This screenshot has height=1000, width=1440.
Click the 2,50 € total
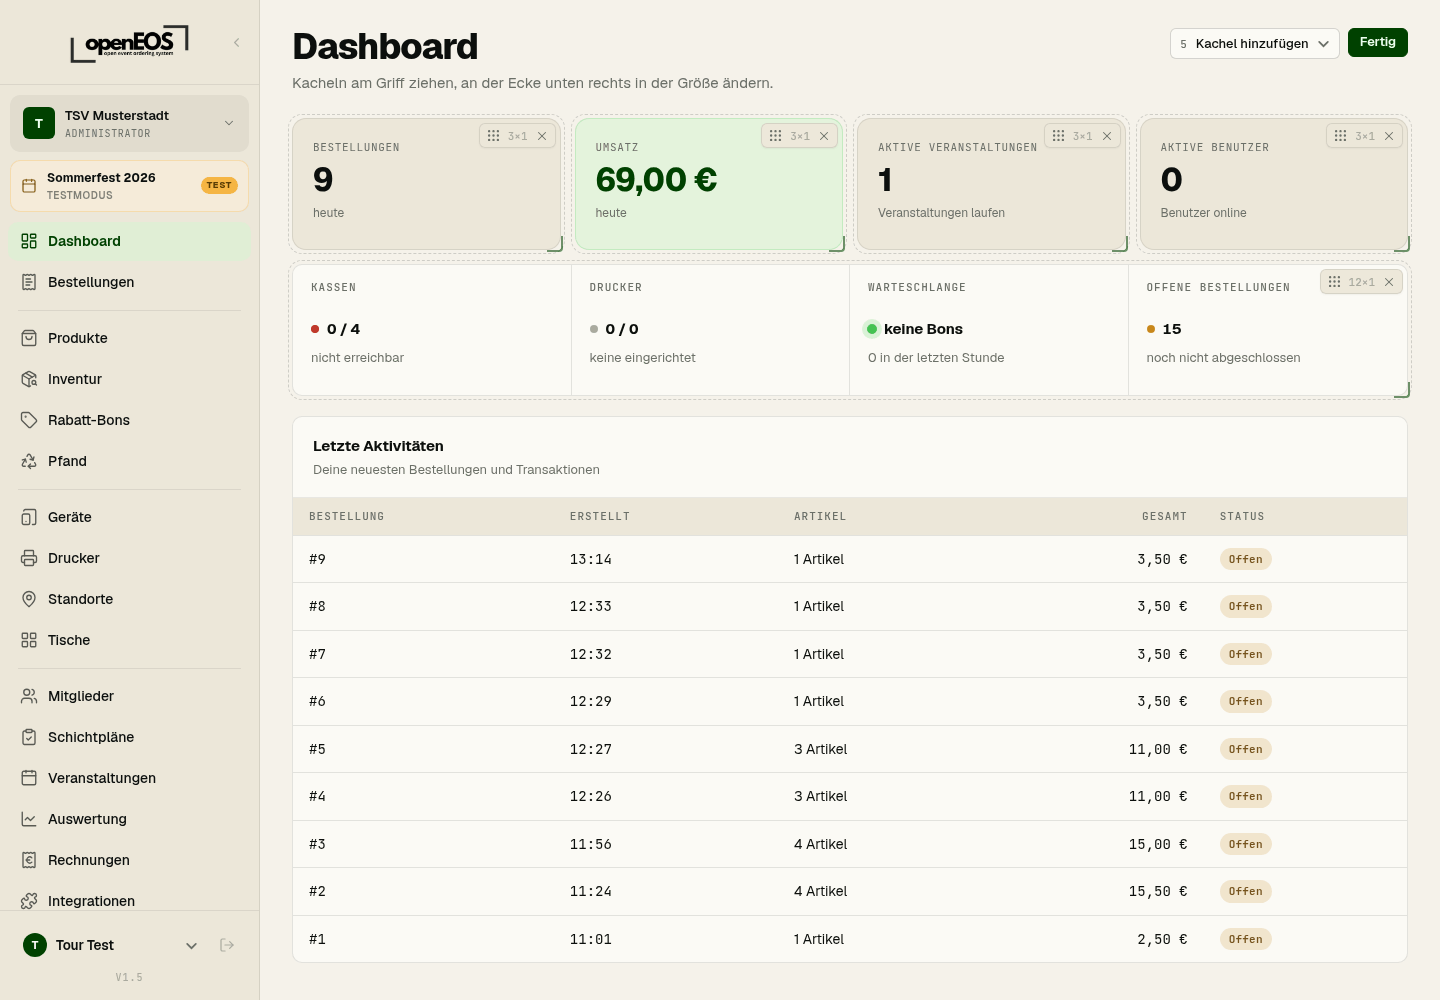pos(1162,939)
